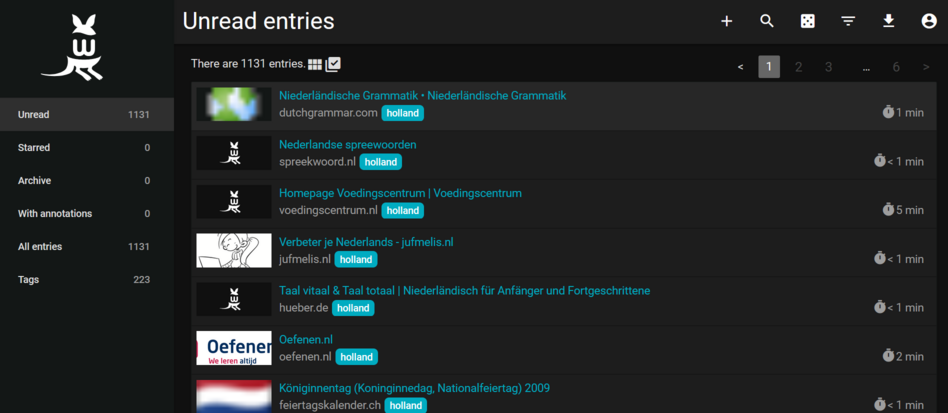Click holland tag on voedingscentrum.nl row

pyautogui.click(x=403, y=210)
